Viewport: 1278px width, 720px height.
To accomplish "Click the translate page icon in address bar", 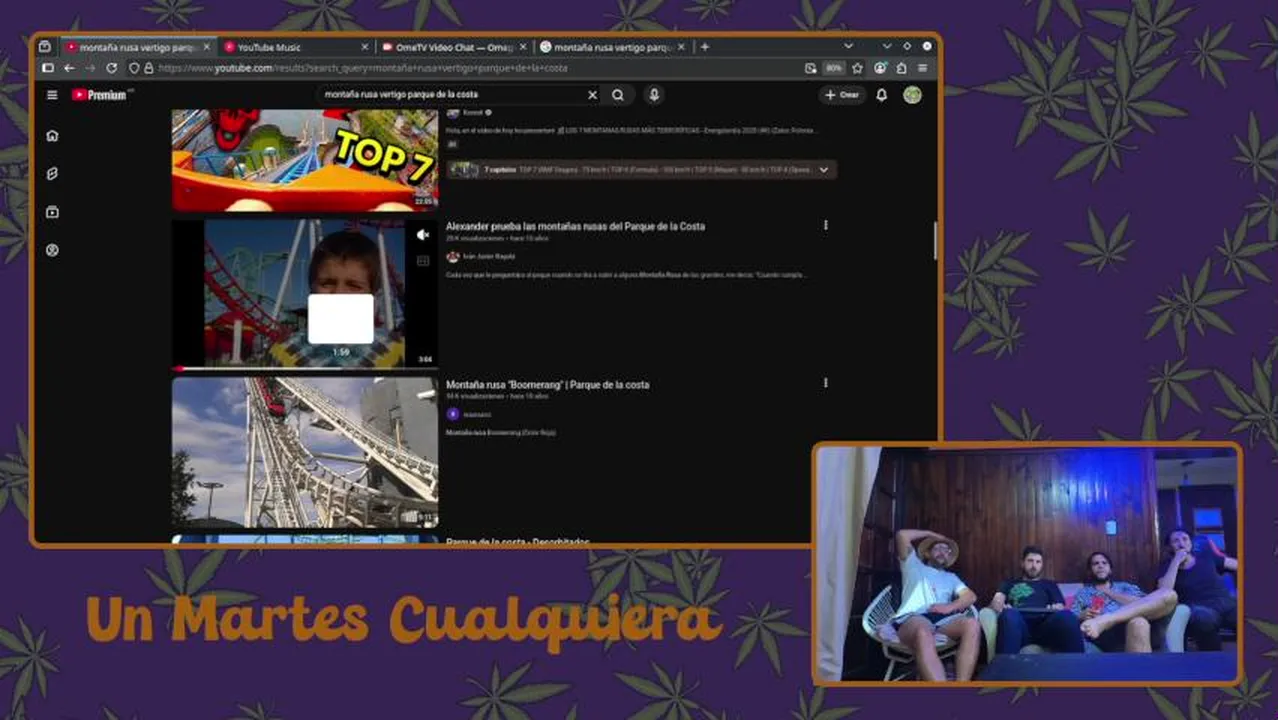I will pos(811,68).
